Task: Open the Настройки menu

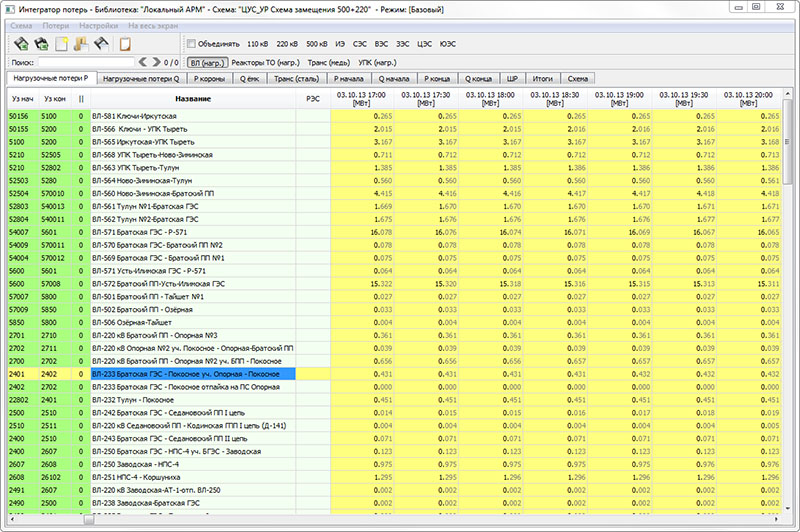Action: (x=98, y=26)
